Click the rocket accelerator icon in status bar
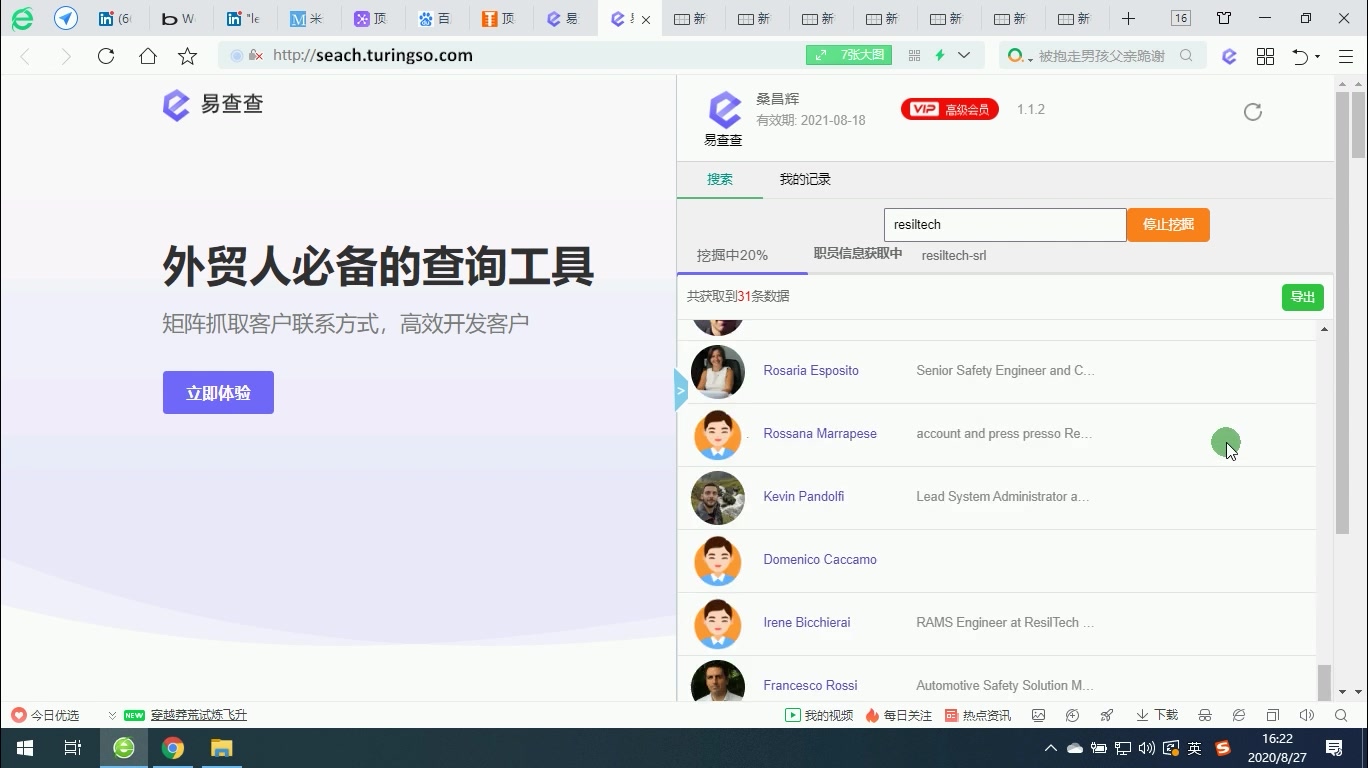This screenshot has height=768, width=1368. click(1106, 715)
